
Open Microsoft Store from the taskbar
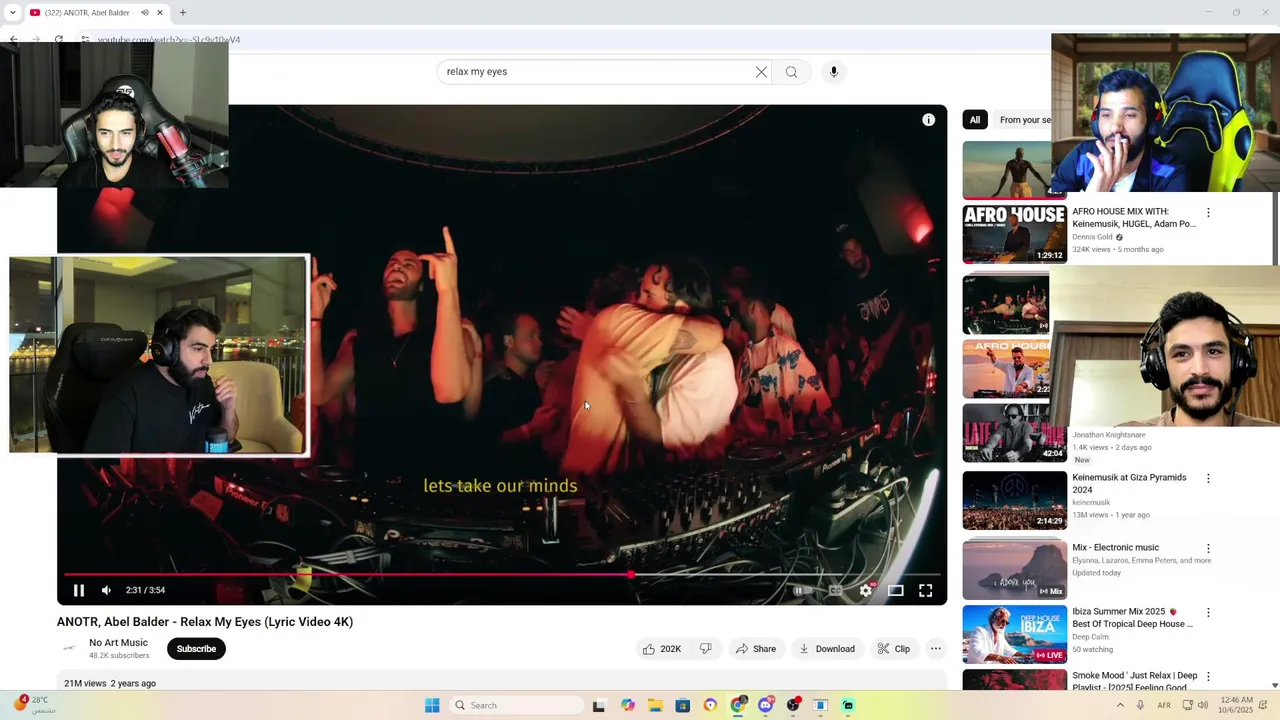point(683,706)
